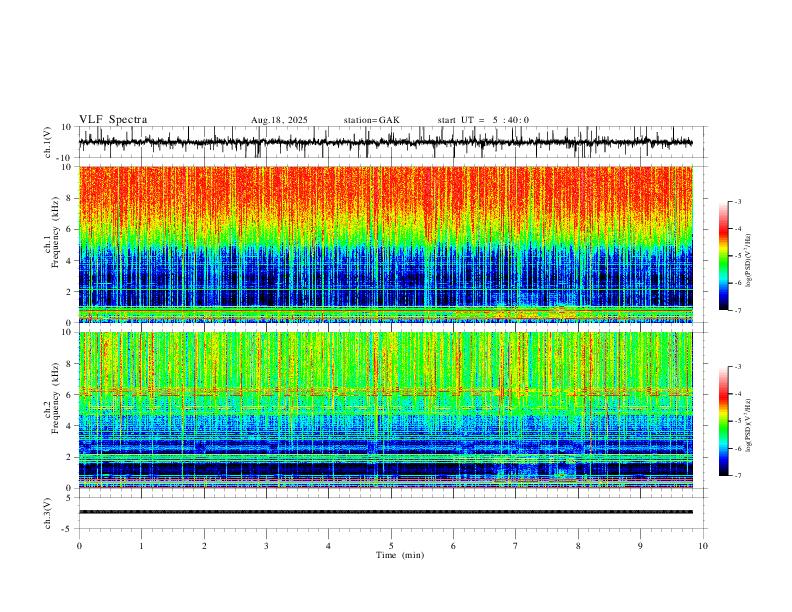Click time-axis tick label "7"
Image resolution: width=792 pixels, height=612 pixels.
(516, 546)
